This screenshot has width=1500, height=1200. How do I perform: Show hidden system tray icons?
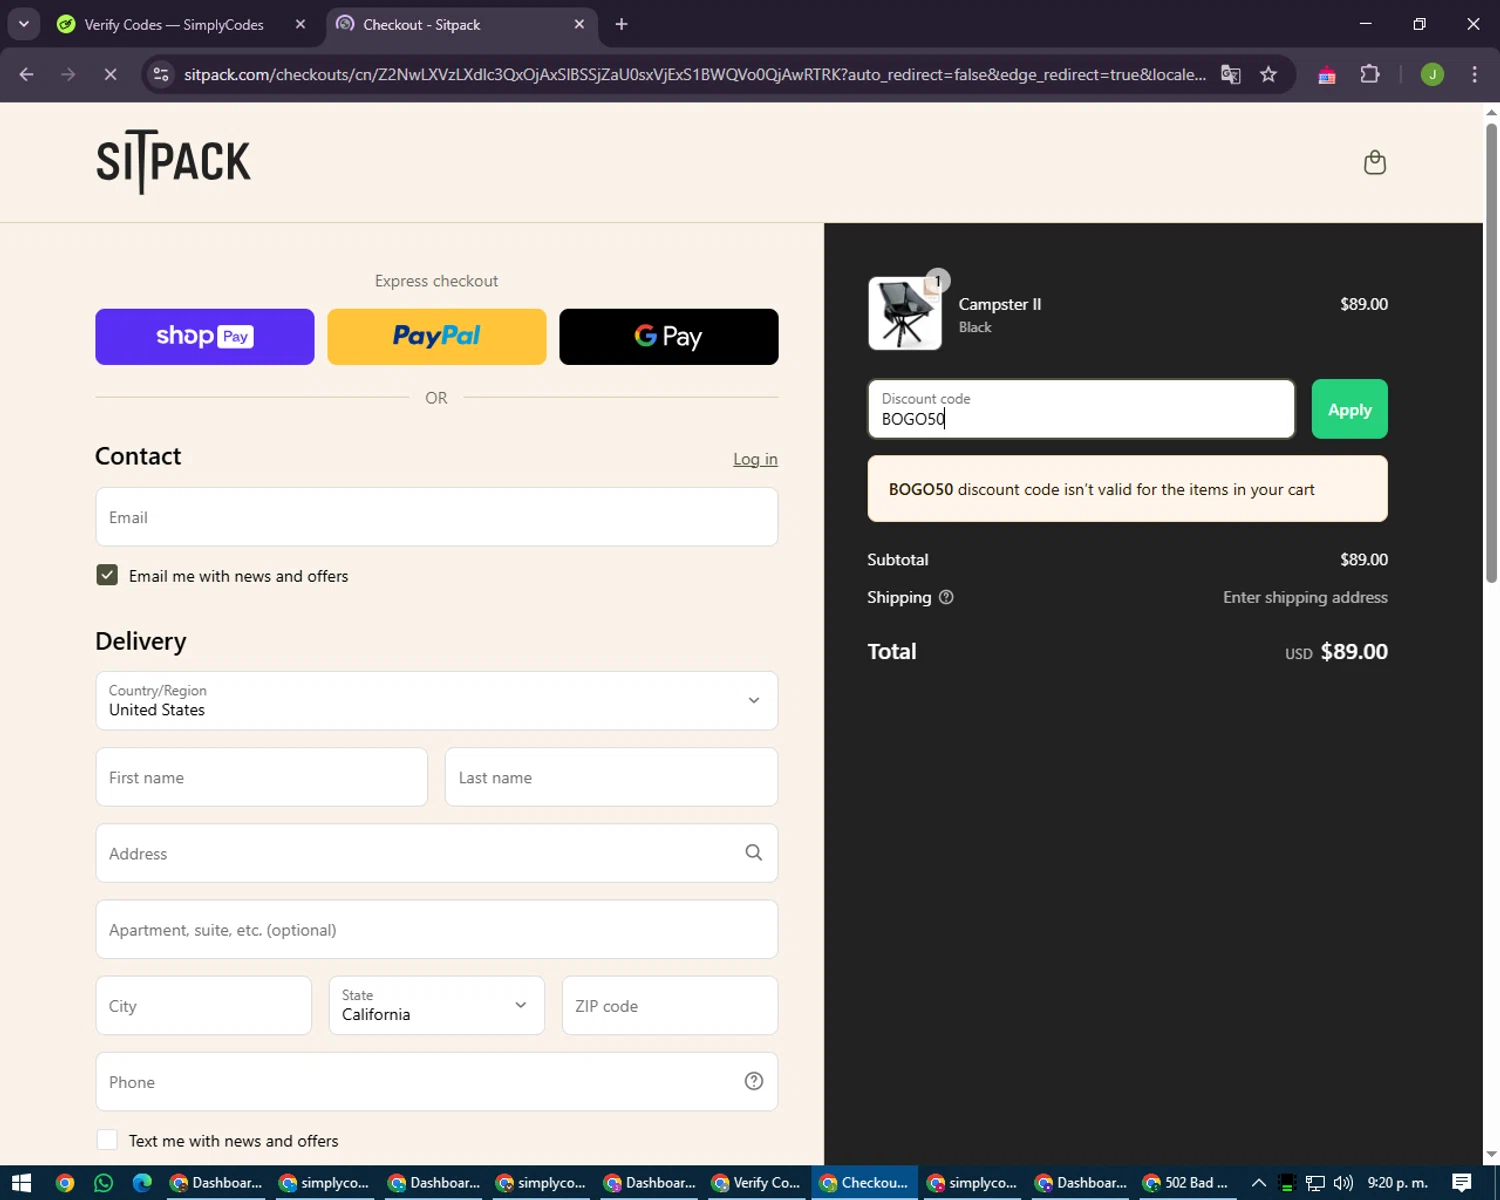pos(1259,1183)
